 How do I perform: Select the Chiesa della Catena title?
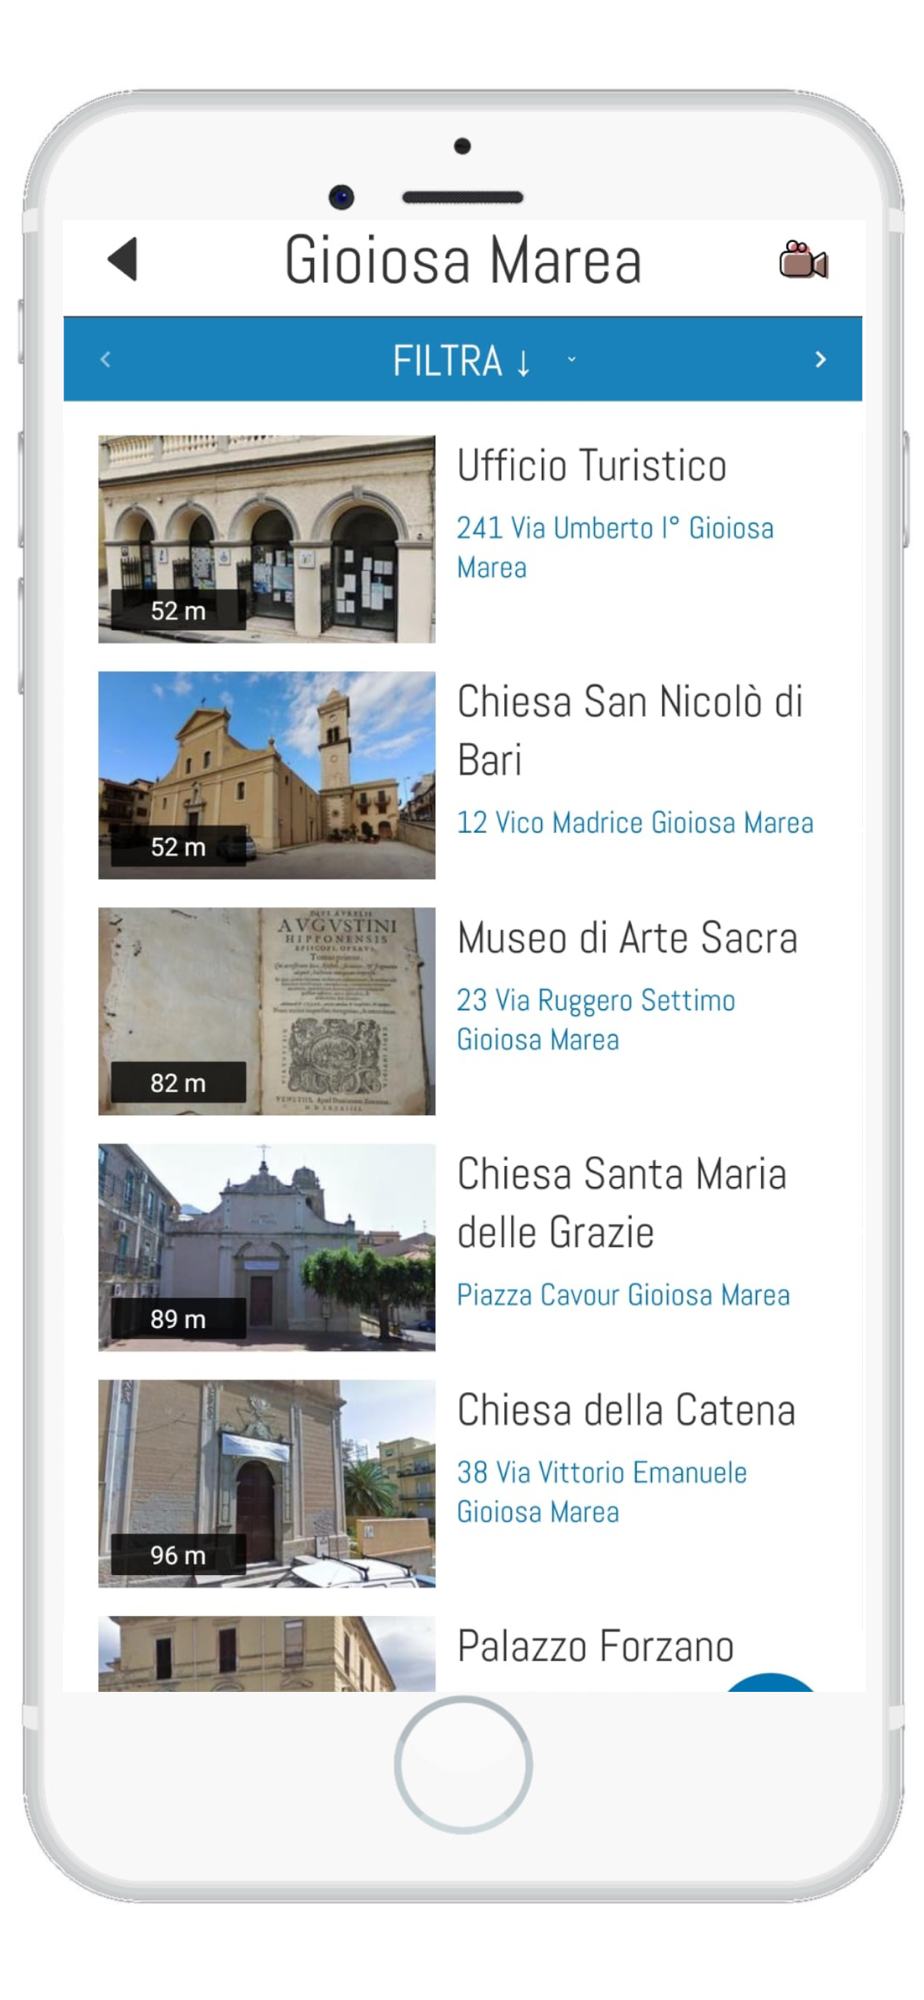tap(626, 1410)
